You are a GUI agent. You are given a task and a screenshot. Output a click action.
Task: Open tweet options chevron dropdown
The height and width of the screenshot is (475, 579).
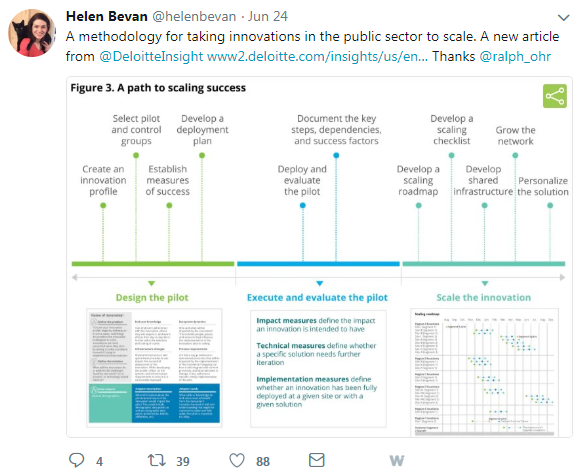[563, 18]
